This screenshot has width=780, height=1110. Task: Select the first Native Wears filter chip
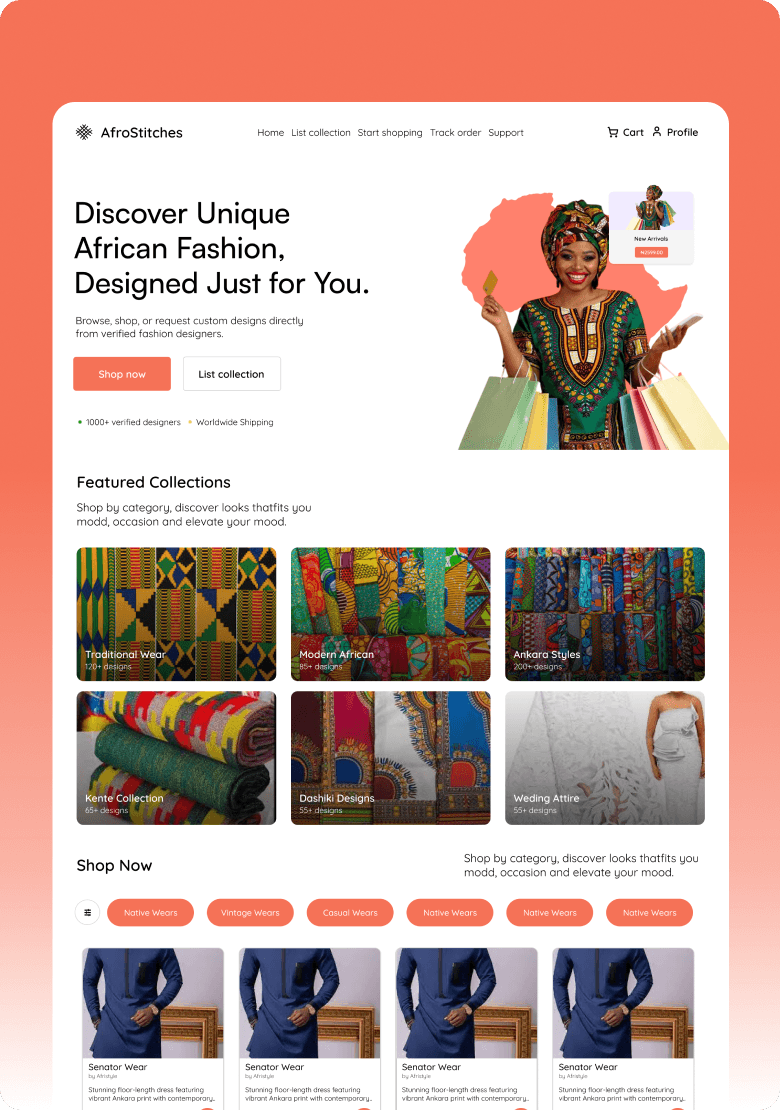click(x=151, y=912)
